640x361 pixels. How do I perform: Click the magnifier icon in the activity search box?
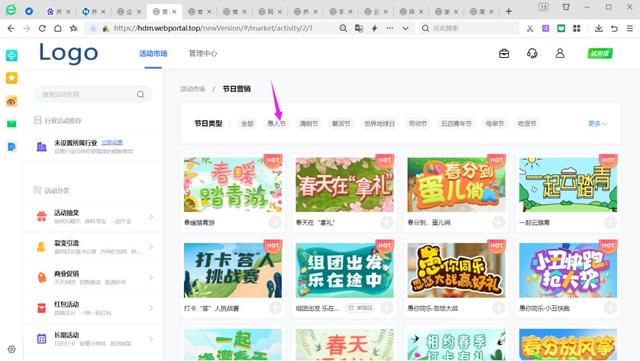tap(140, 94)
